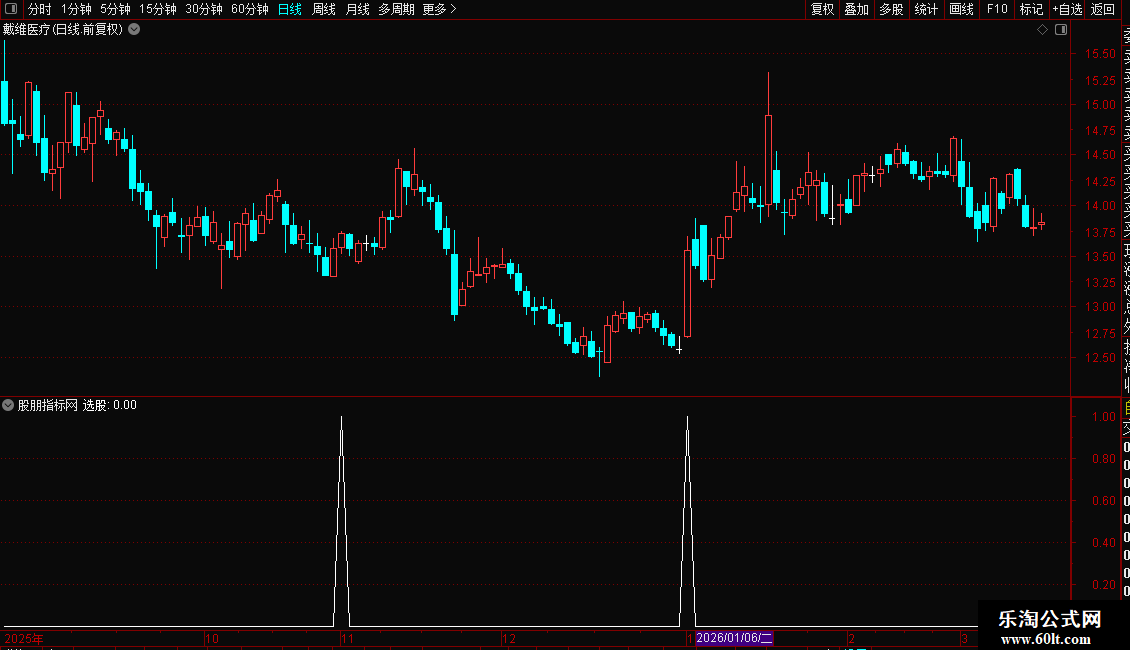The height and width of the screenshot is (650, 1130).
Task: Click the tall red candle at the January high
Action: [x=768, y=159]
